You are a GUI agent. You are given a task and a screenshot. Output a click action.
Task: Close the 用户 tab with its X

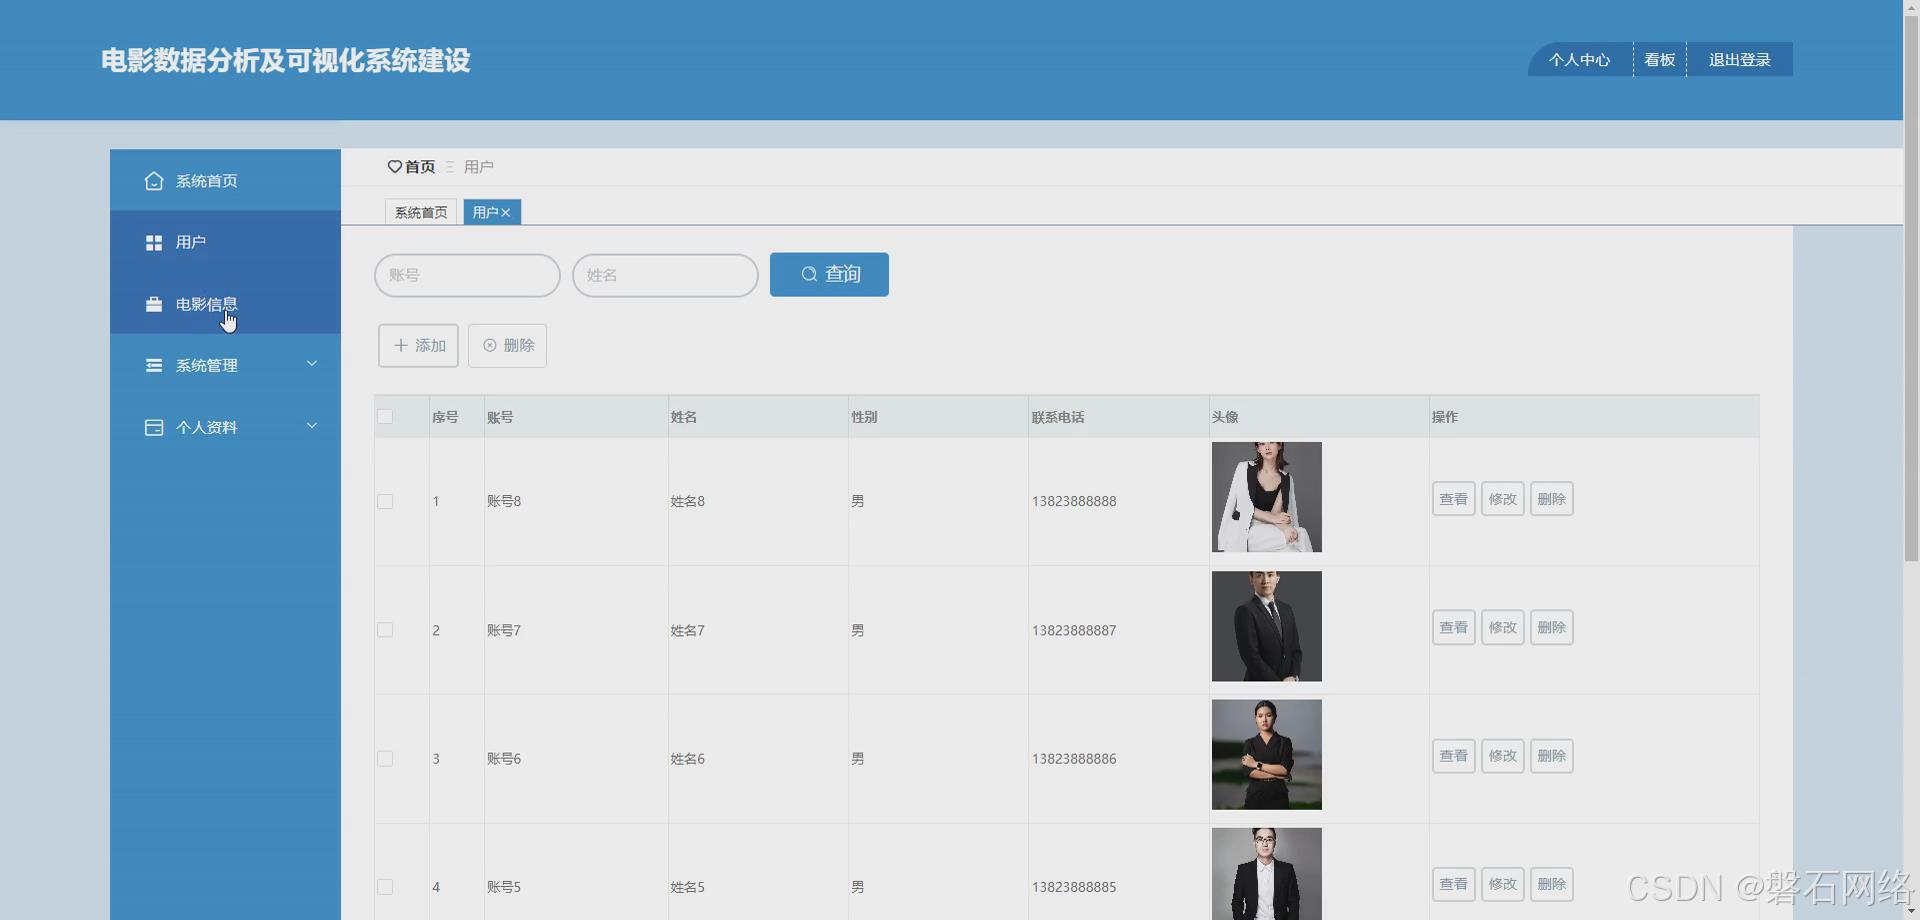(x=506, y=213)
